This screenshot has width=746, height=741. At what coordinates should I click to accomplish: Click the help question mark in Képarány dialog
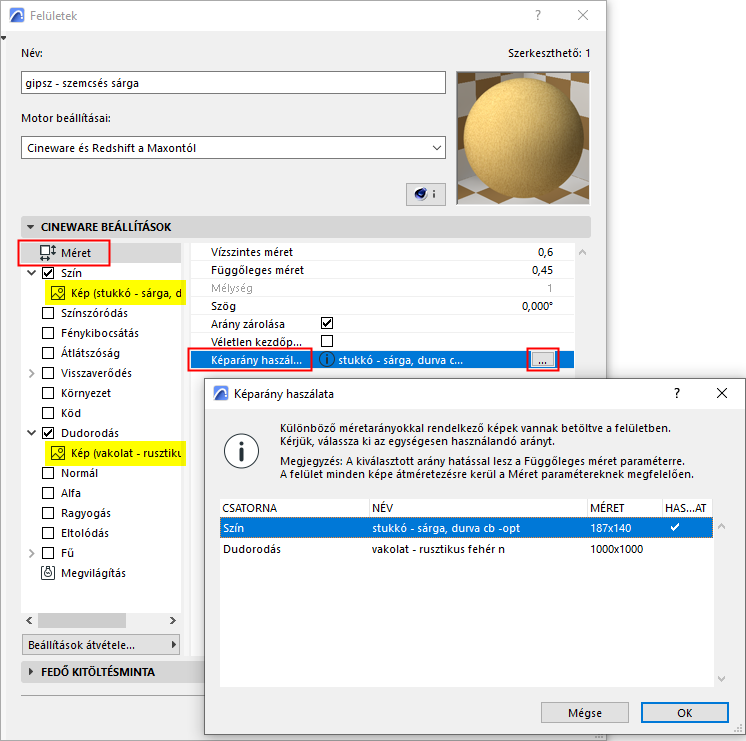click(x=677, y=393)
